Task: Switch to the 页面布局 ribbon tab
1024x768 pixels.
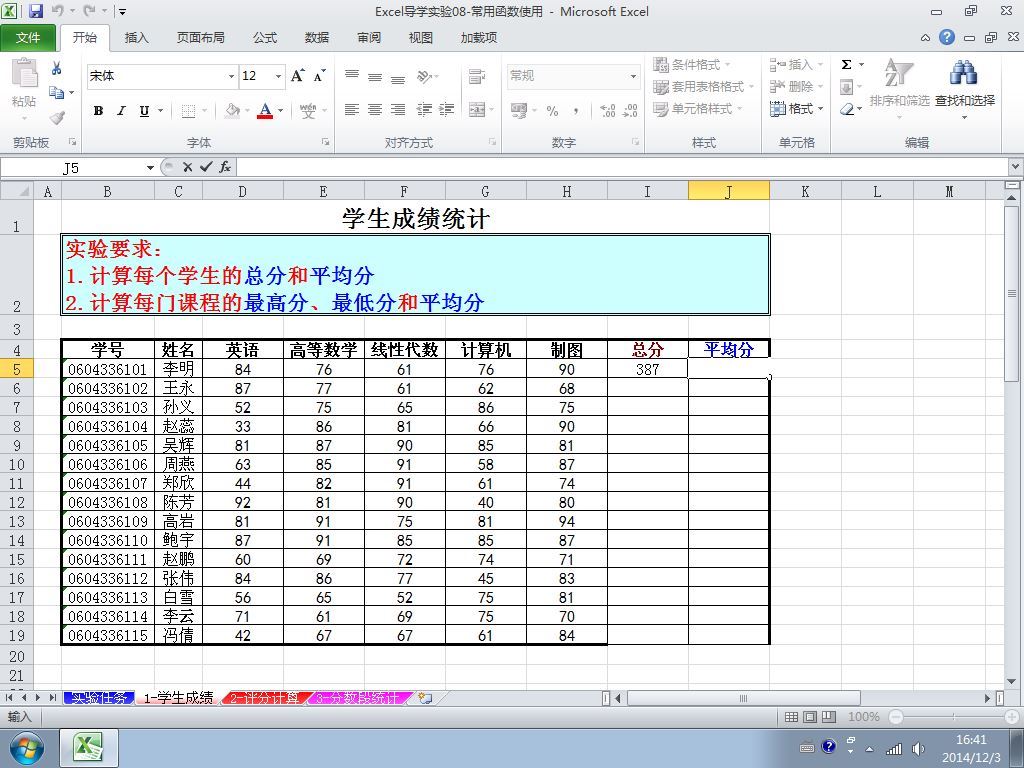Action: point(200,38)
